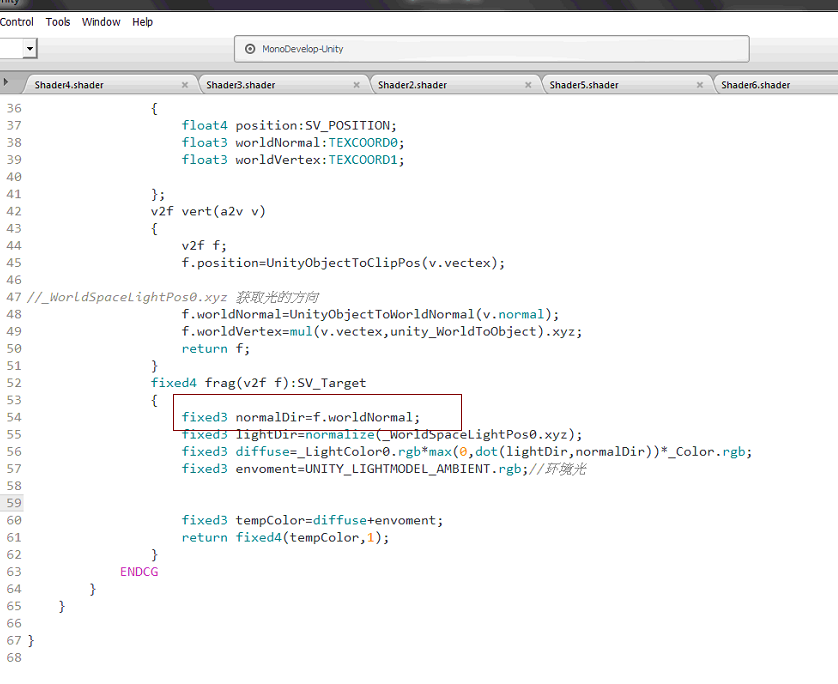The height and width of the screenshot is (684, 838).
Task: Open the Help menu
Action: (143, 22)
